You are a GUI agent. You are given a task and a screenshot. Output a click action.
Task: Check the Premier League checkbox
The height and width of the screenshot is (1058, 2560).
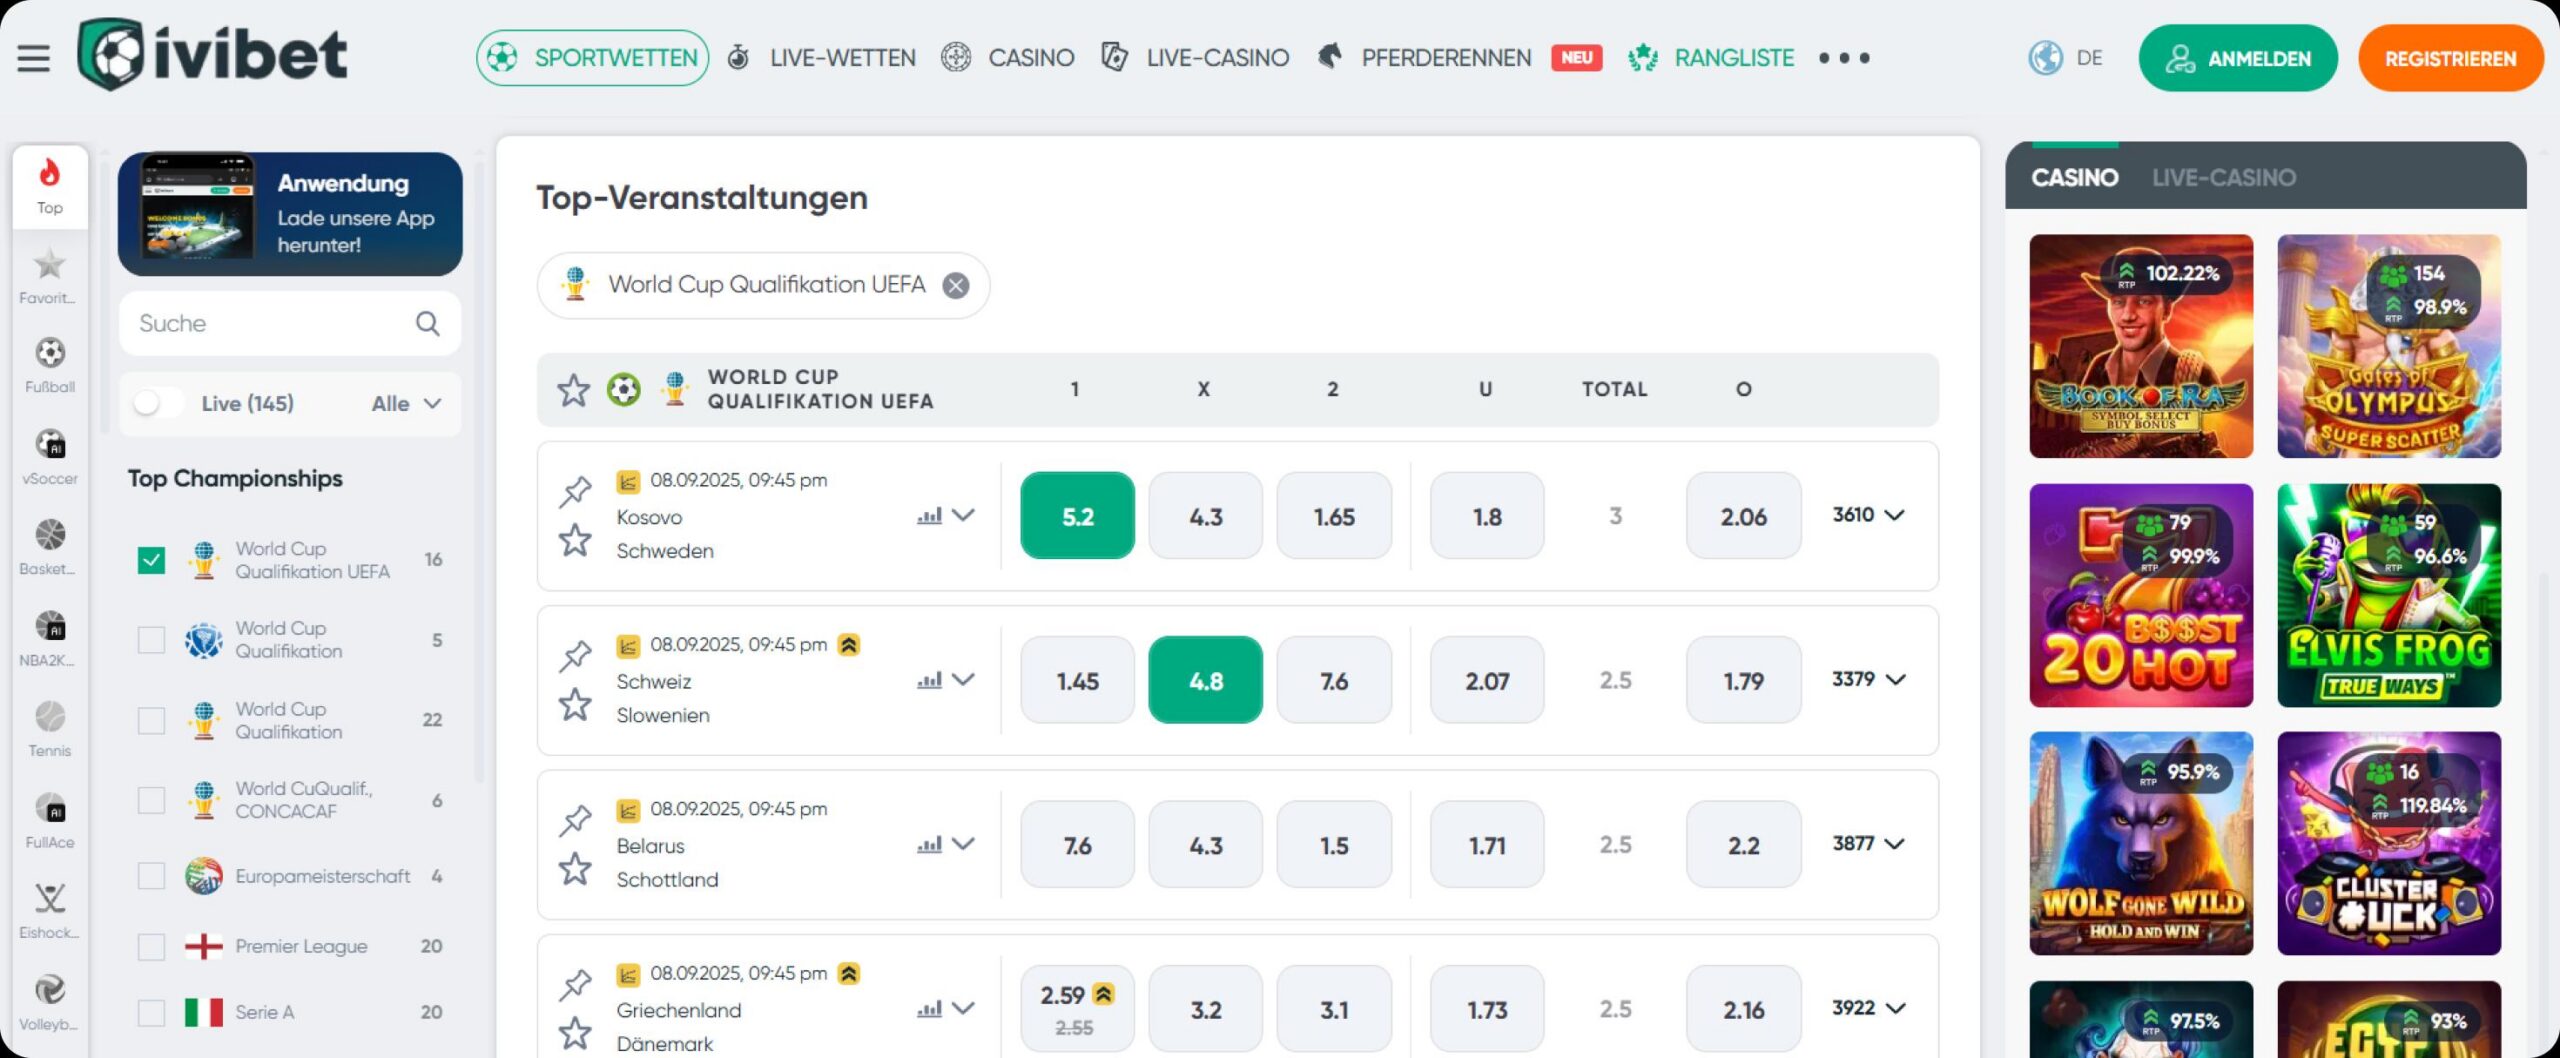coord(151,945)
